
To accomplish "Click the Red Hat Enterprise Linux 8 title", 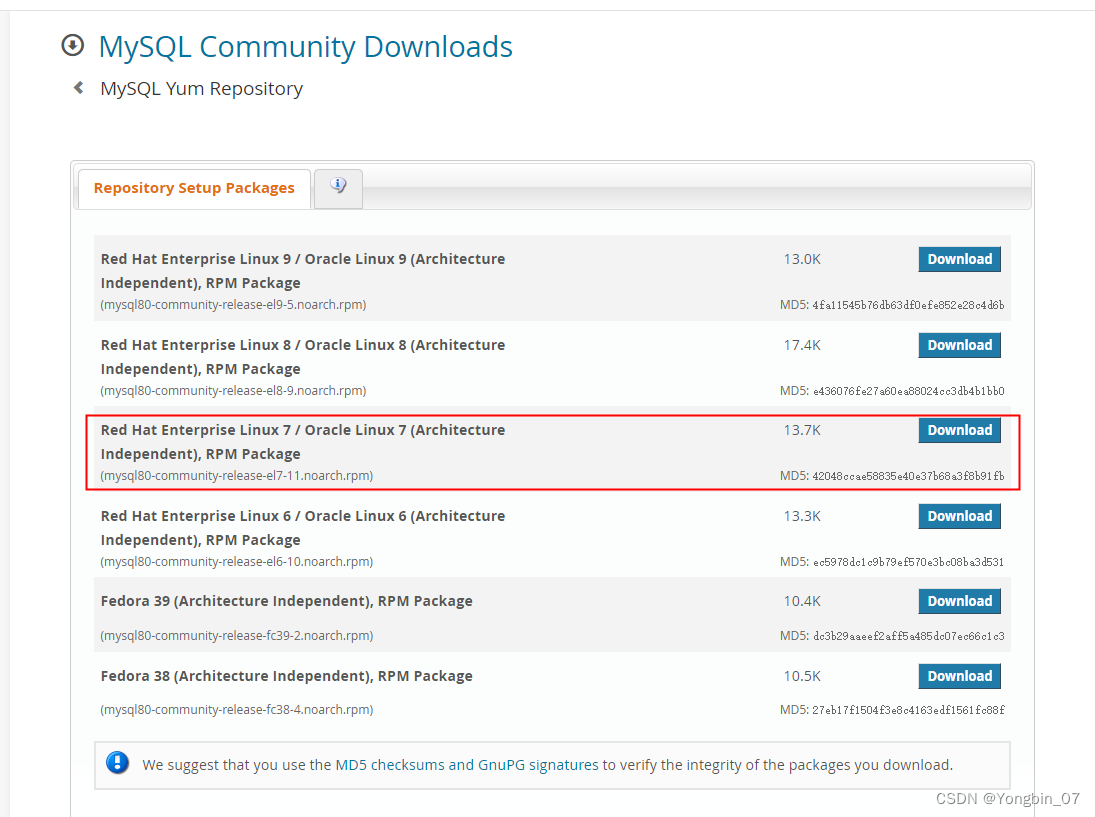I will pos(302,357).
